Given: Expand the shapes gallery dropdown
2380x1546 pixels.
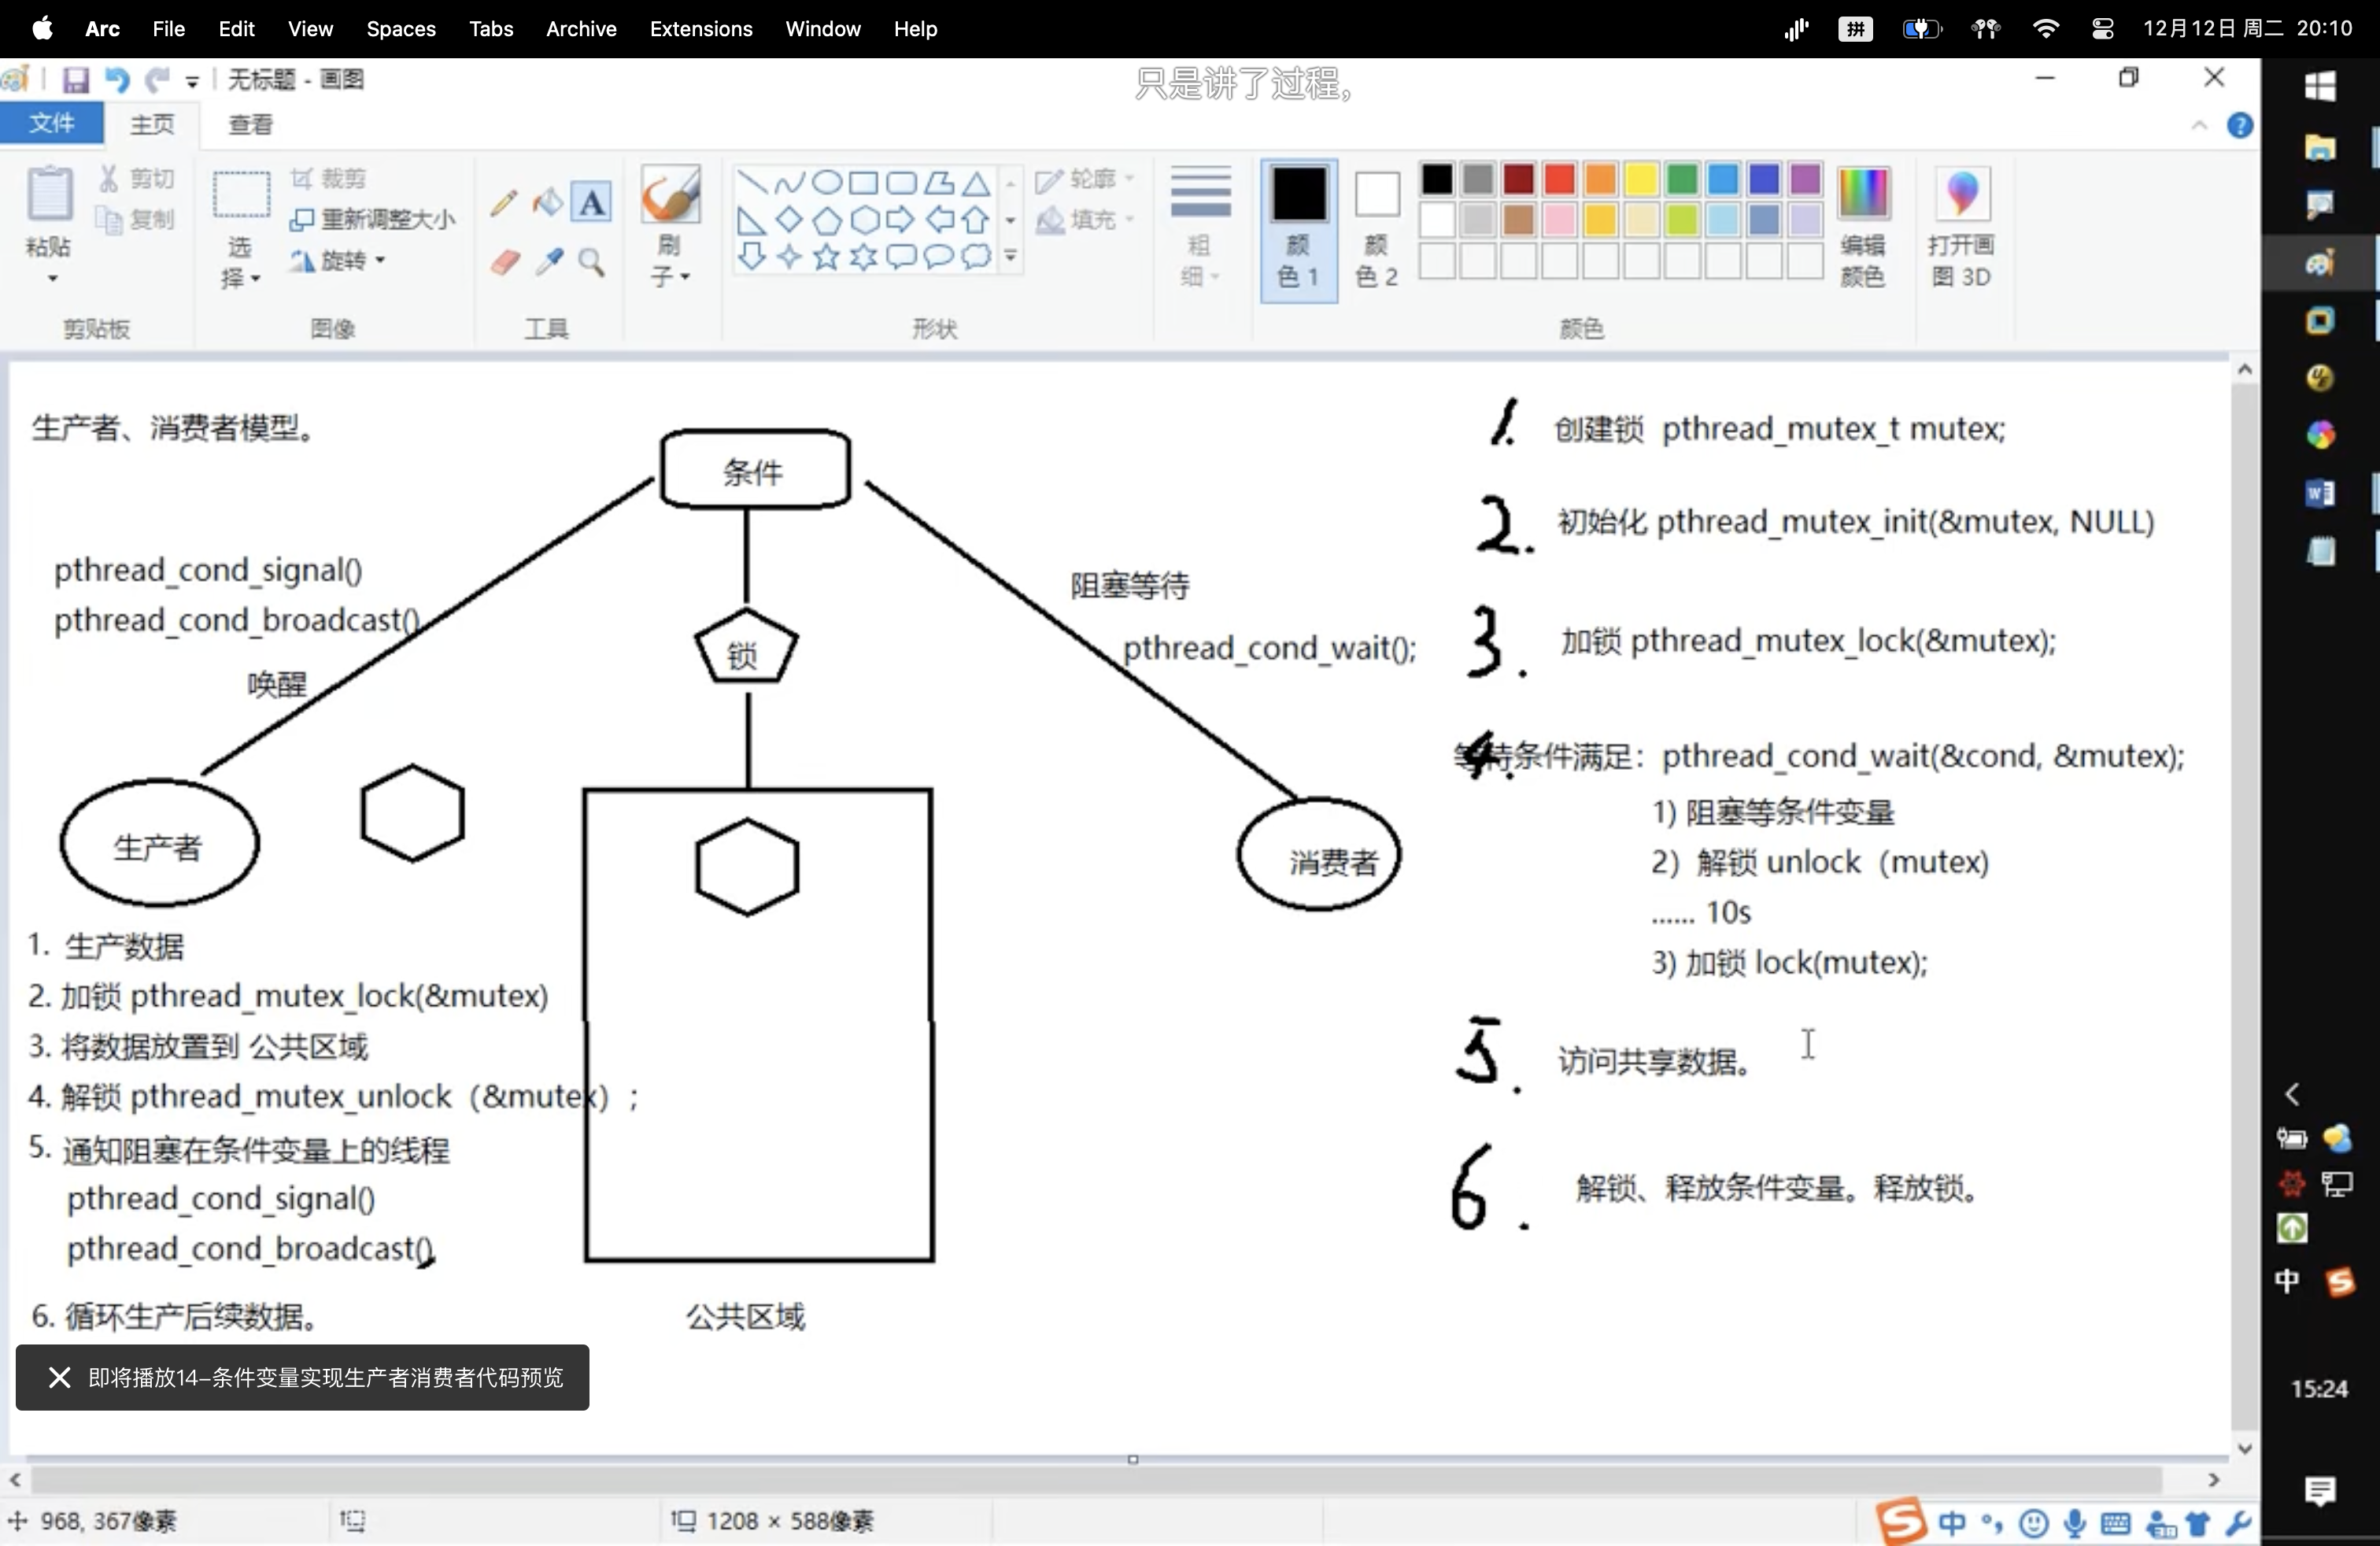Looking at the screenshot, I should pos(1010,257).
